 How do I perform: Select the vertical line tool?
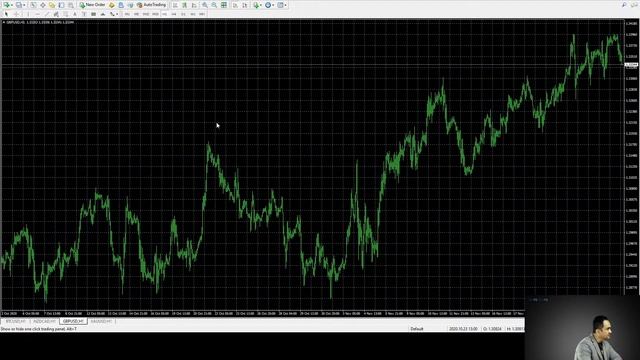coord(28,14)
